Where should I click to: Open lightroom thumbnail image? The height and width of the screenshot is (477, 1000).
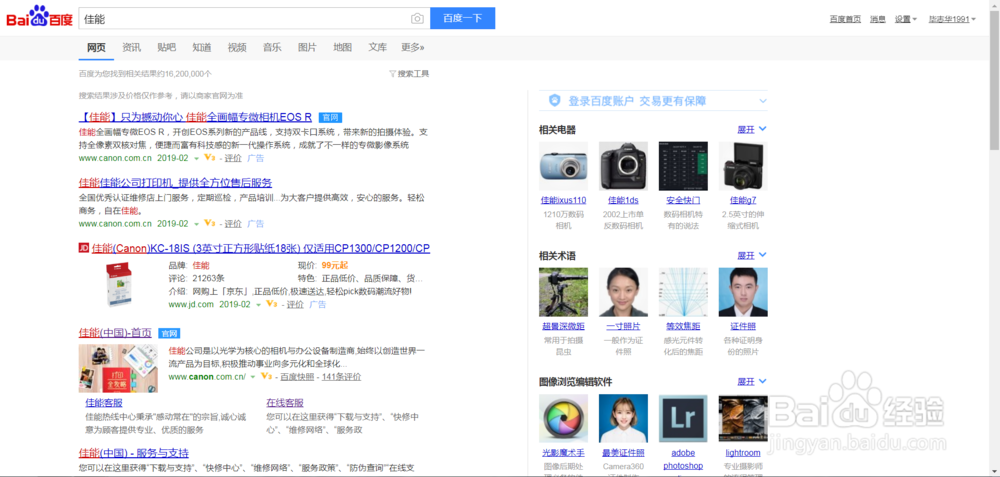[743, 418]
